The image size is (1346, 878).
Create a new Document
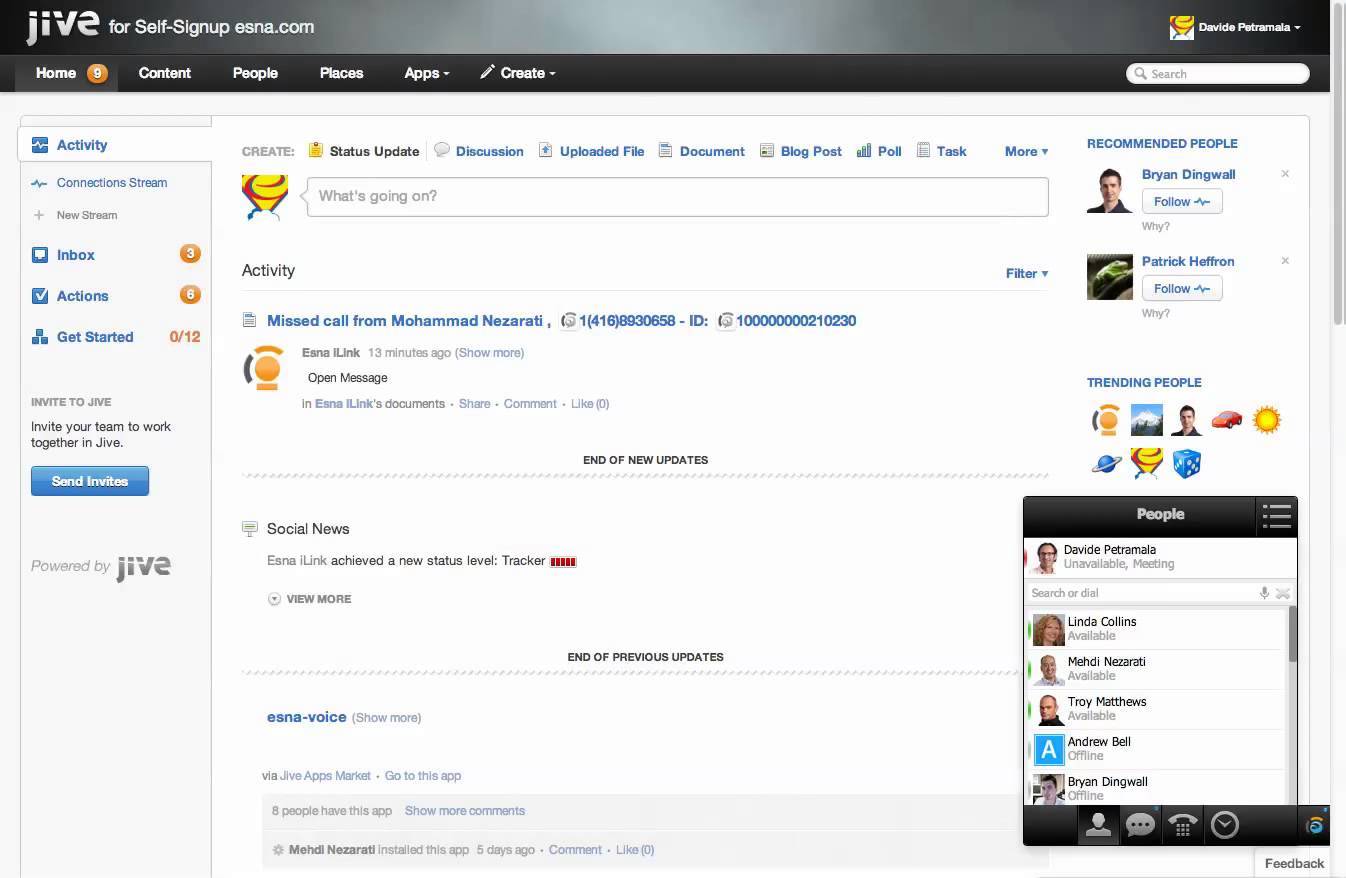tap(701, 151)
